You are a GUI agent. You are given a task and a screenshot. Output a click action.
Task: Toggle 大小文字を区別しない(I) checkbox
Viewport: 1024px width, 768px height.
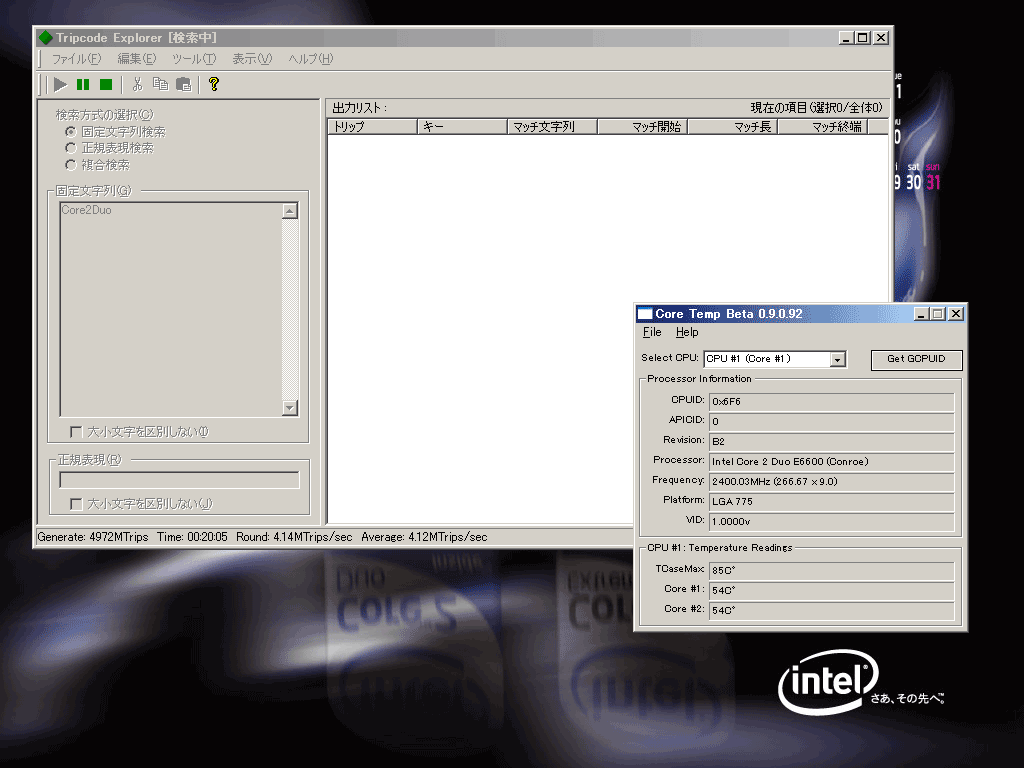[x=76, y=432]
